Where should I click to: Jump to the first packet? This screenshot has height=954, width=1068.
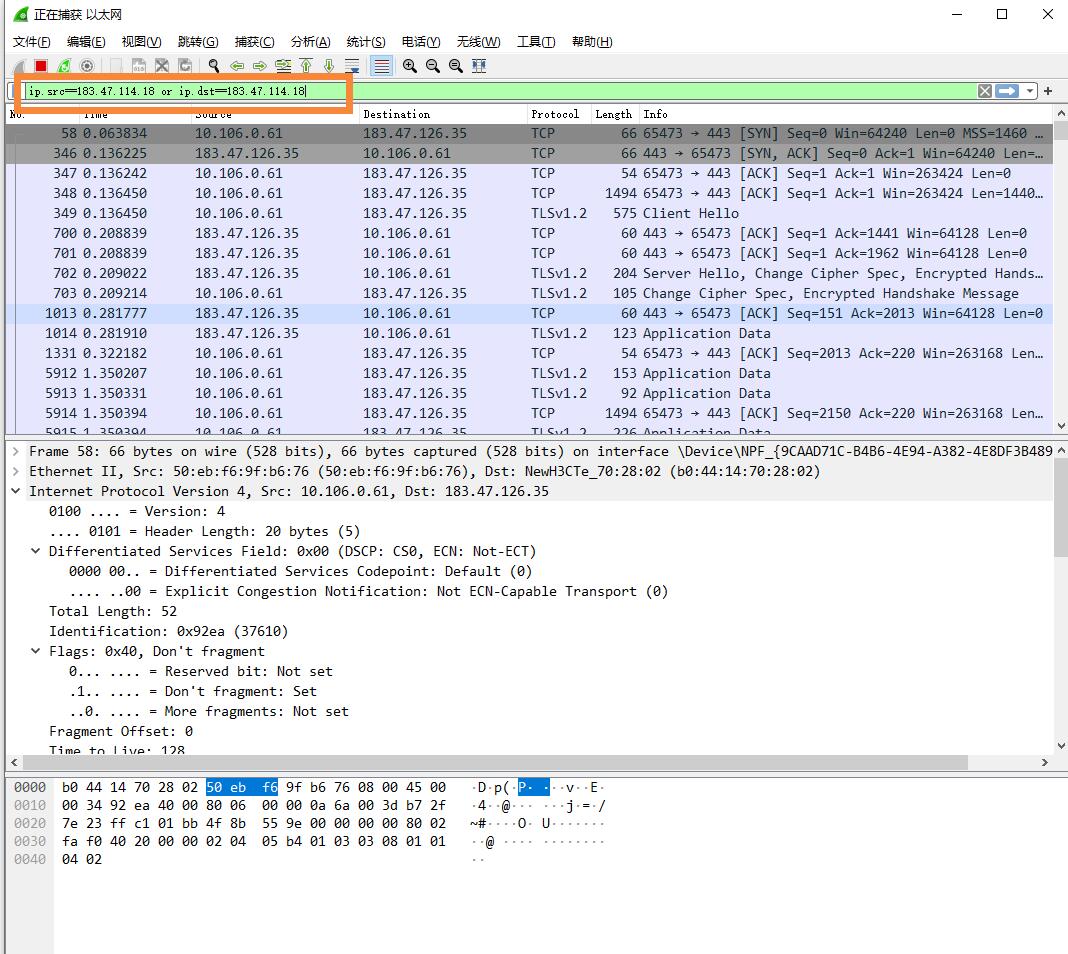306,66
